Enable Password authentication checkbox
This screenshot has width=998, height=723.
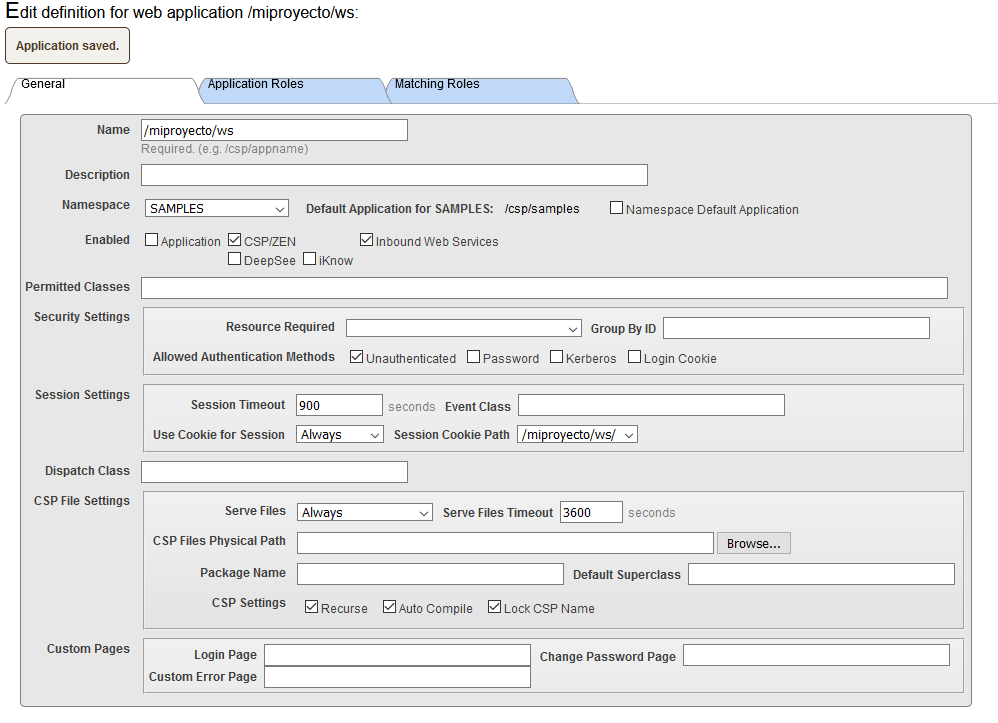click(474, 357)
